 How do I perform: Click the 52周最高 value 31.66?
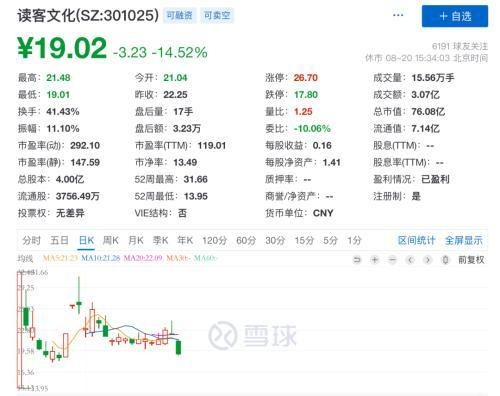196,180
